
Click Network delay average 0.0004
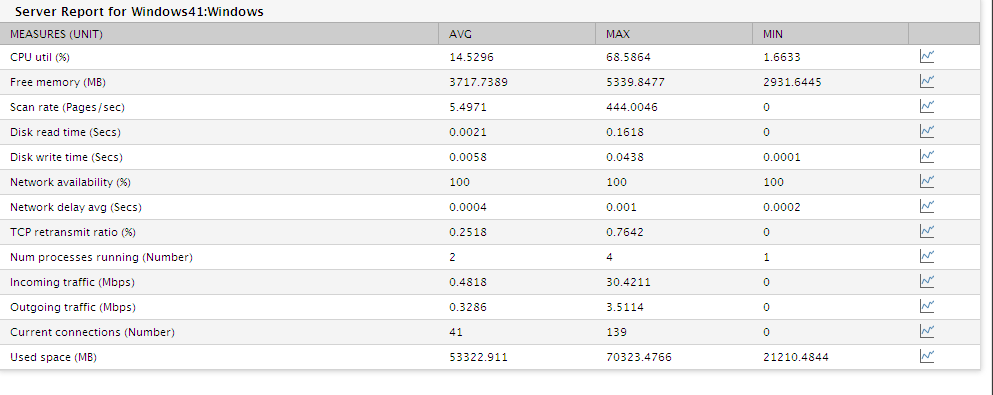click(x=468, y=207)
